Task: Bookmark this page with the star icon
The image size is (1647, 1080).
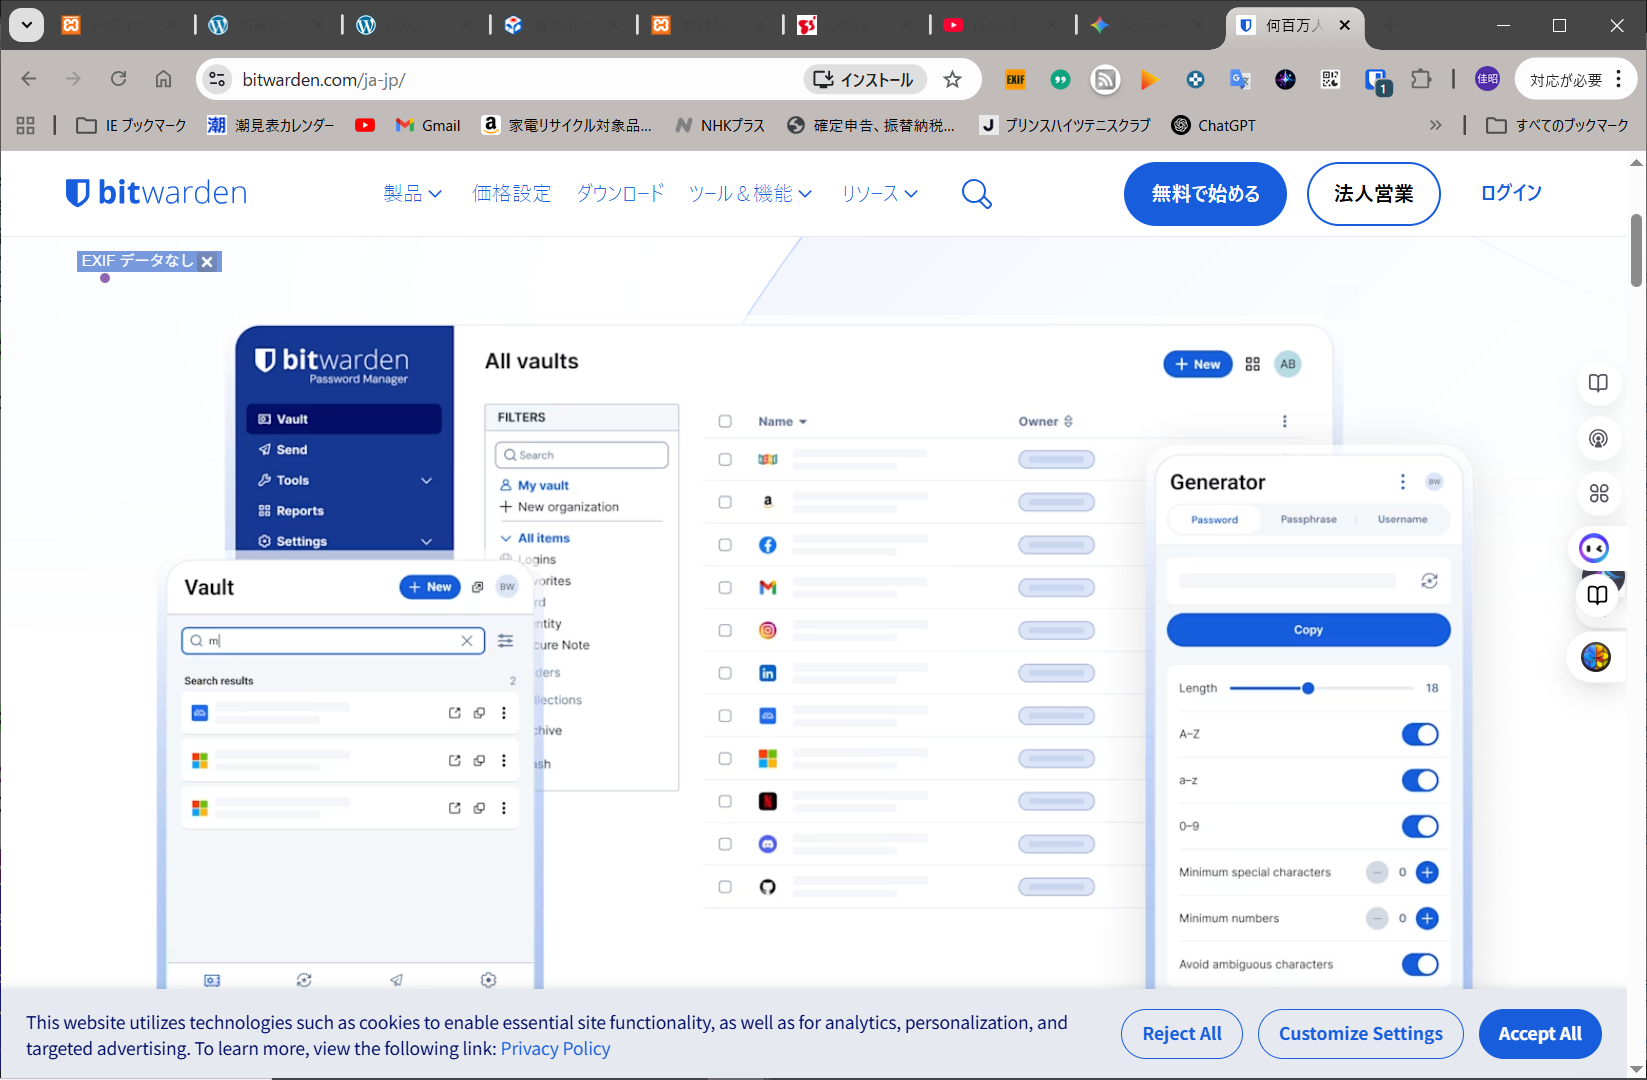Action: (x=952, y=80)
